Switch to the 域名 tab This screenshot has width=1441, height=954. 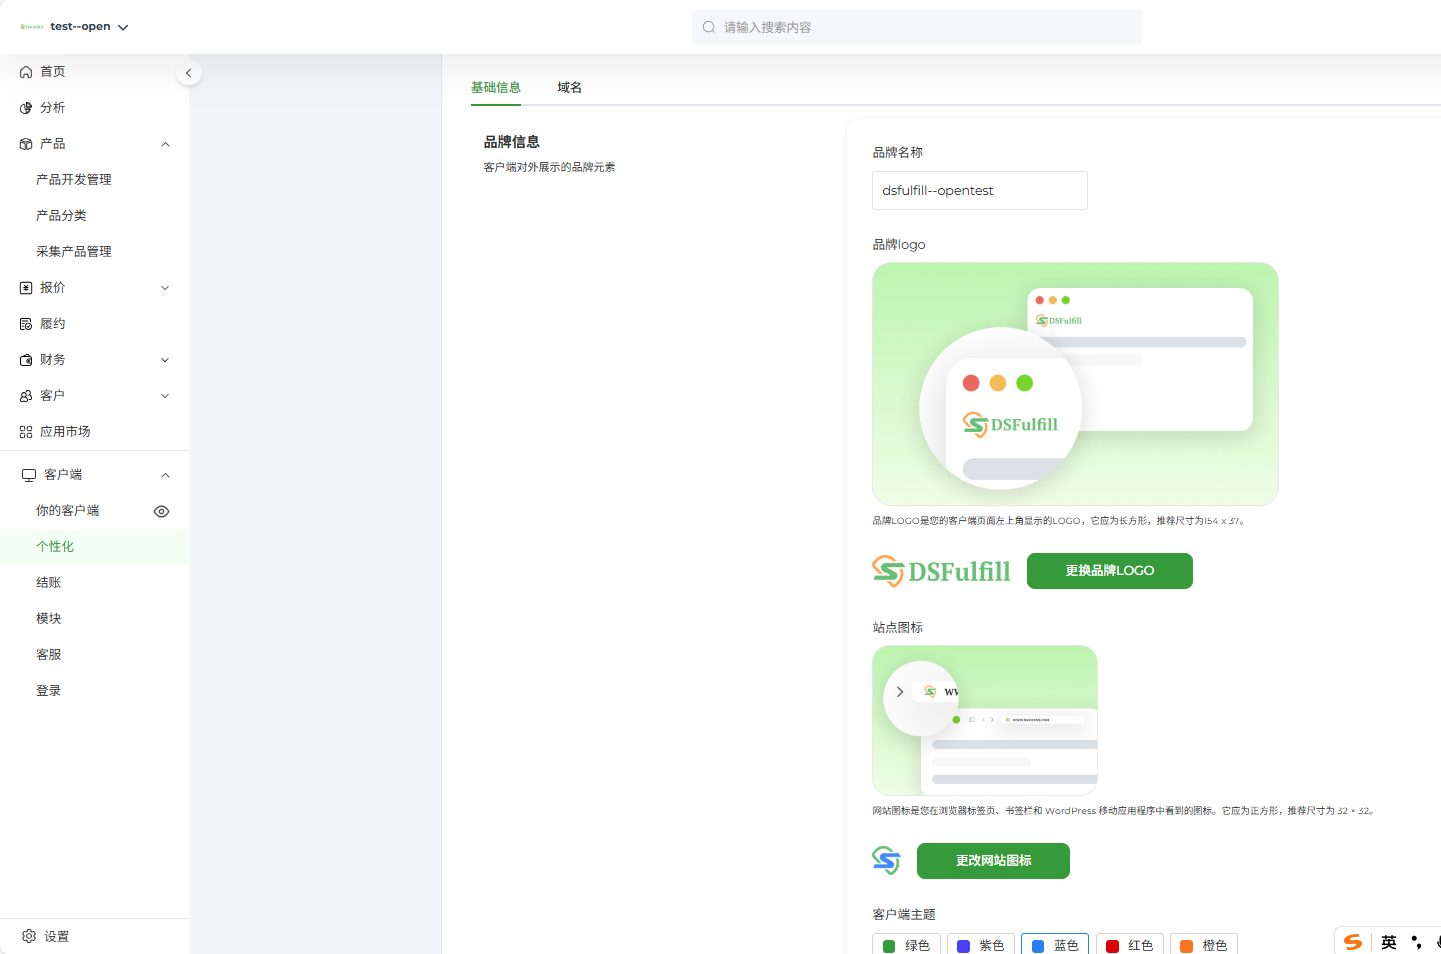click(570, 88)
